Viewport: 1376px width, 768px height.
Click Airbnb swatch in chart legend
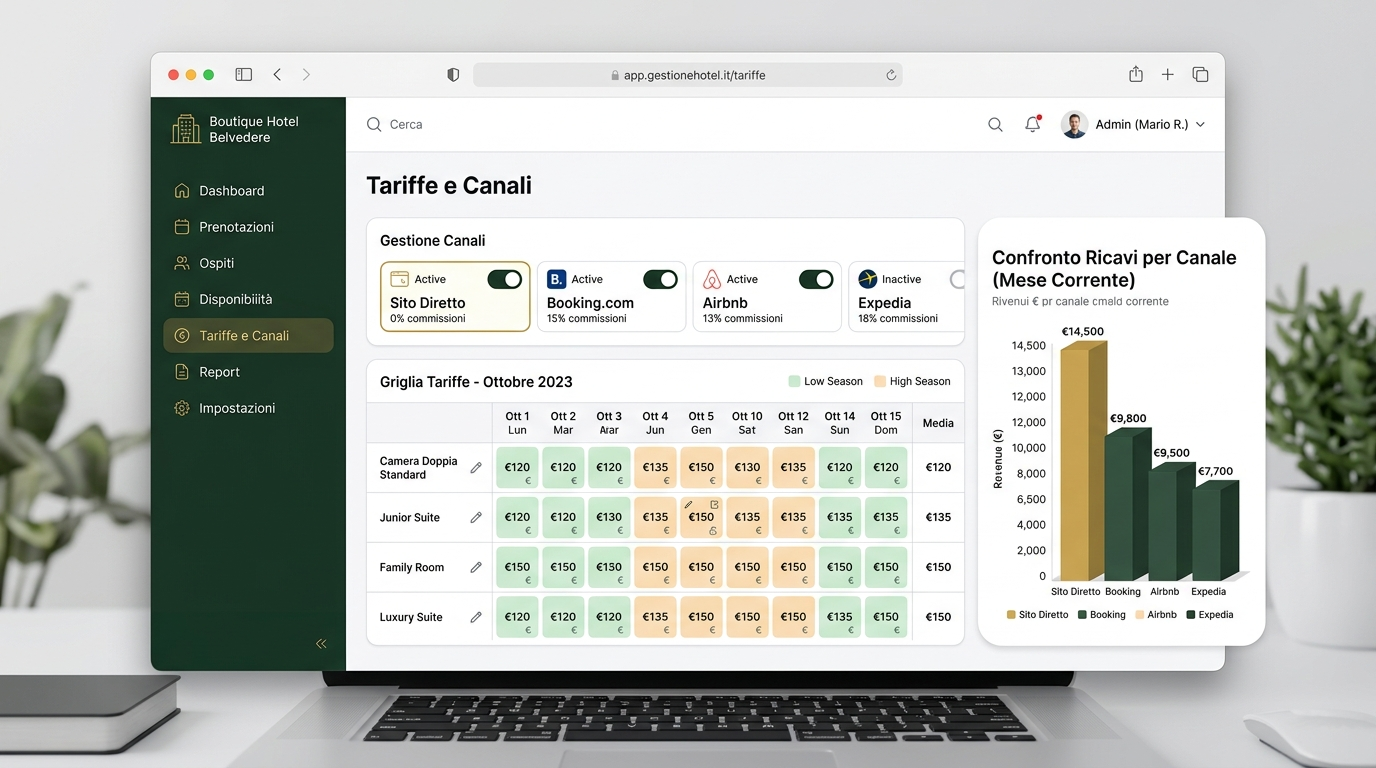pyautogui.click(x=1139, y=615)
